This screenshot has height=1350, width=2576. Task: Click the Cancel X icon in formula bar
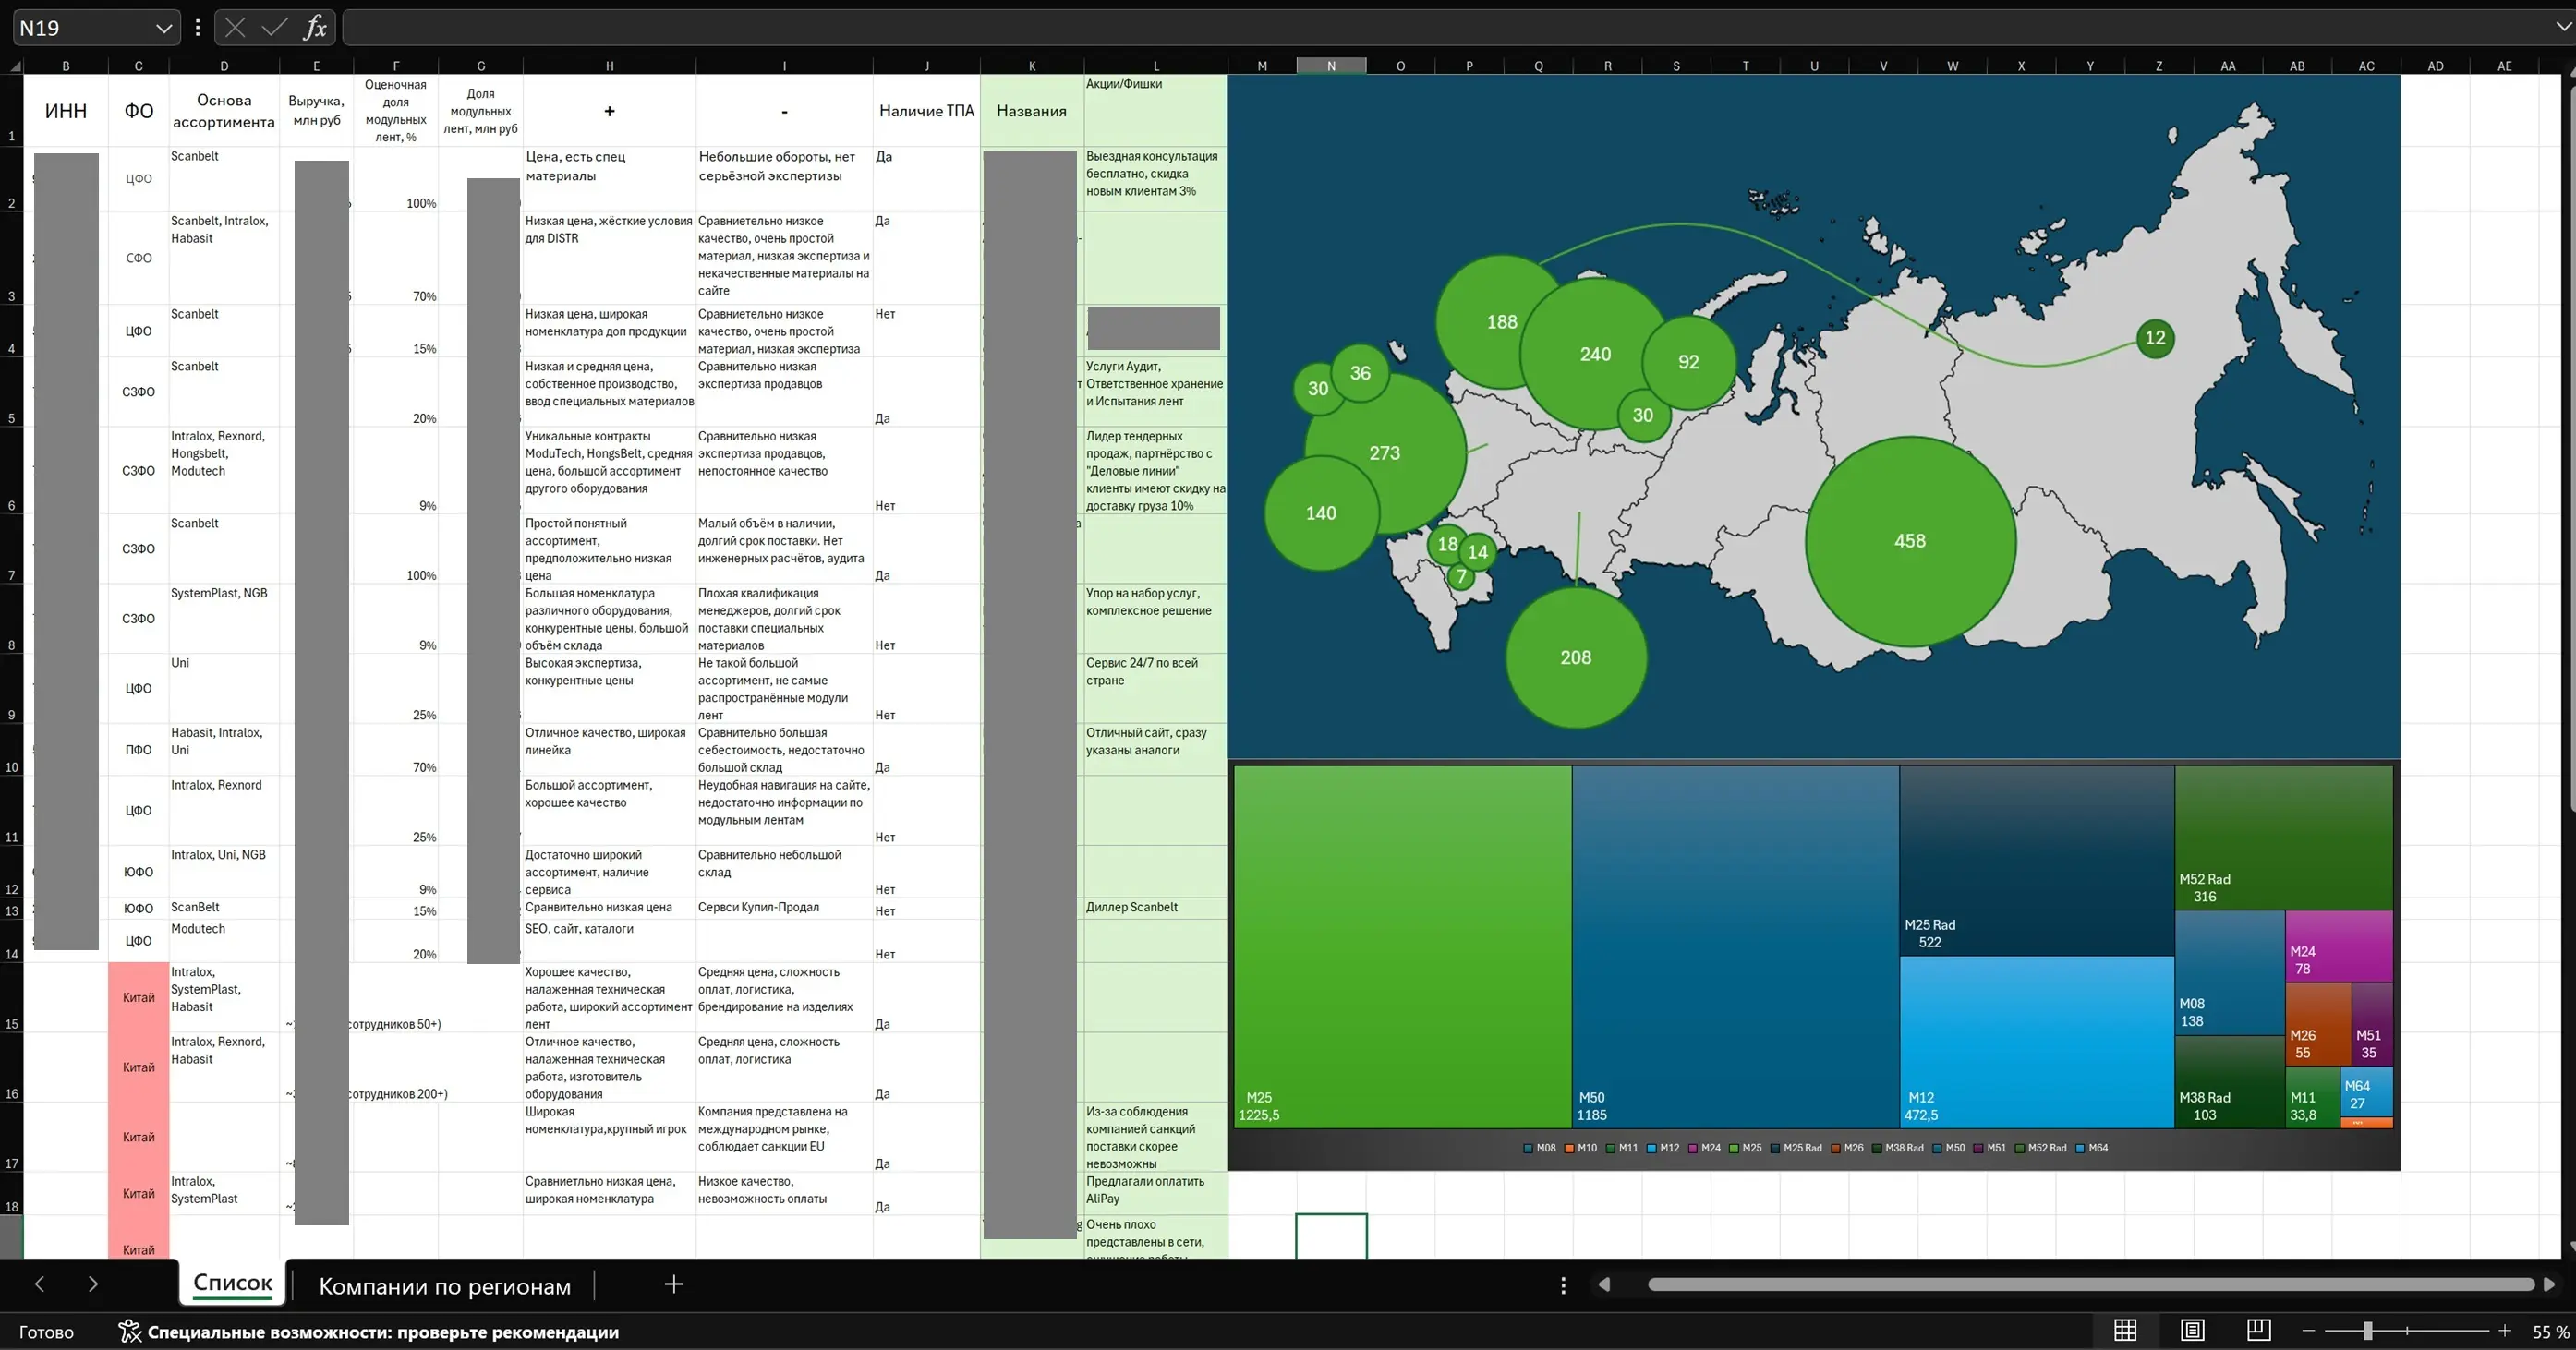click(x=235, y=27)
